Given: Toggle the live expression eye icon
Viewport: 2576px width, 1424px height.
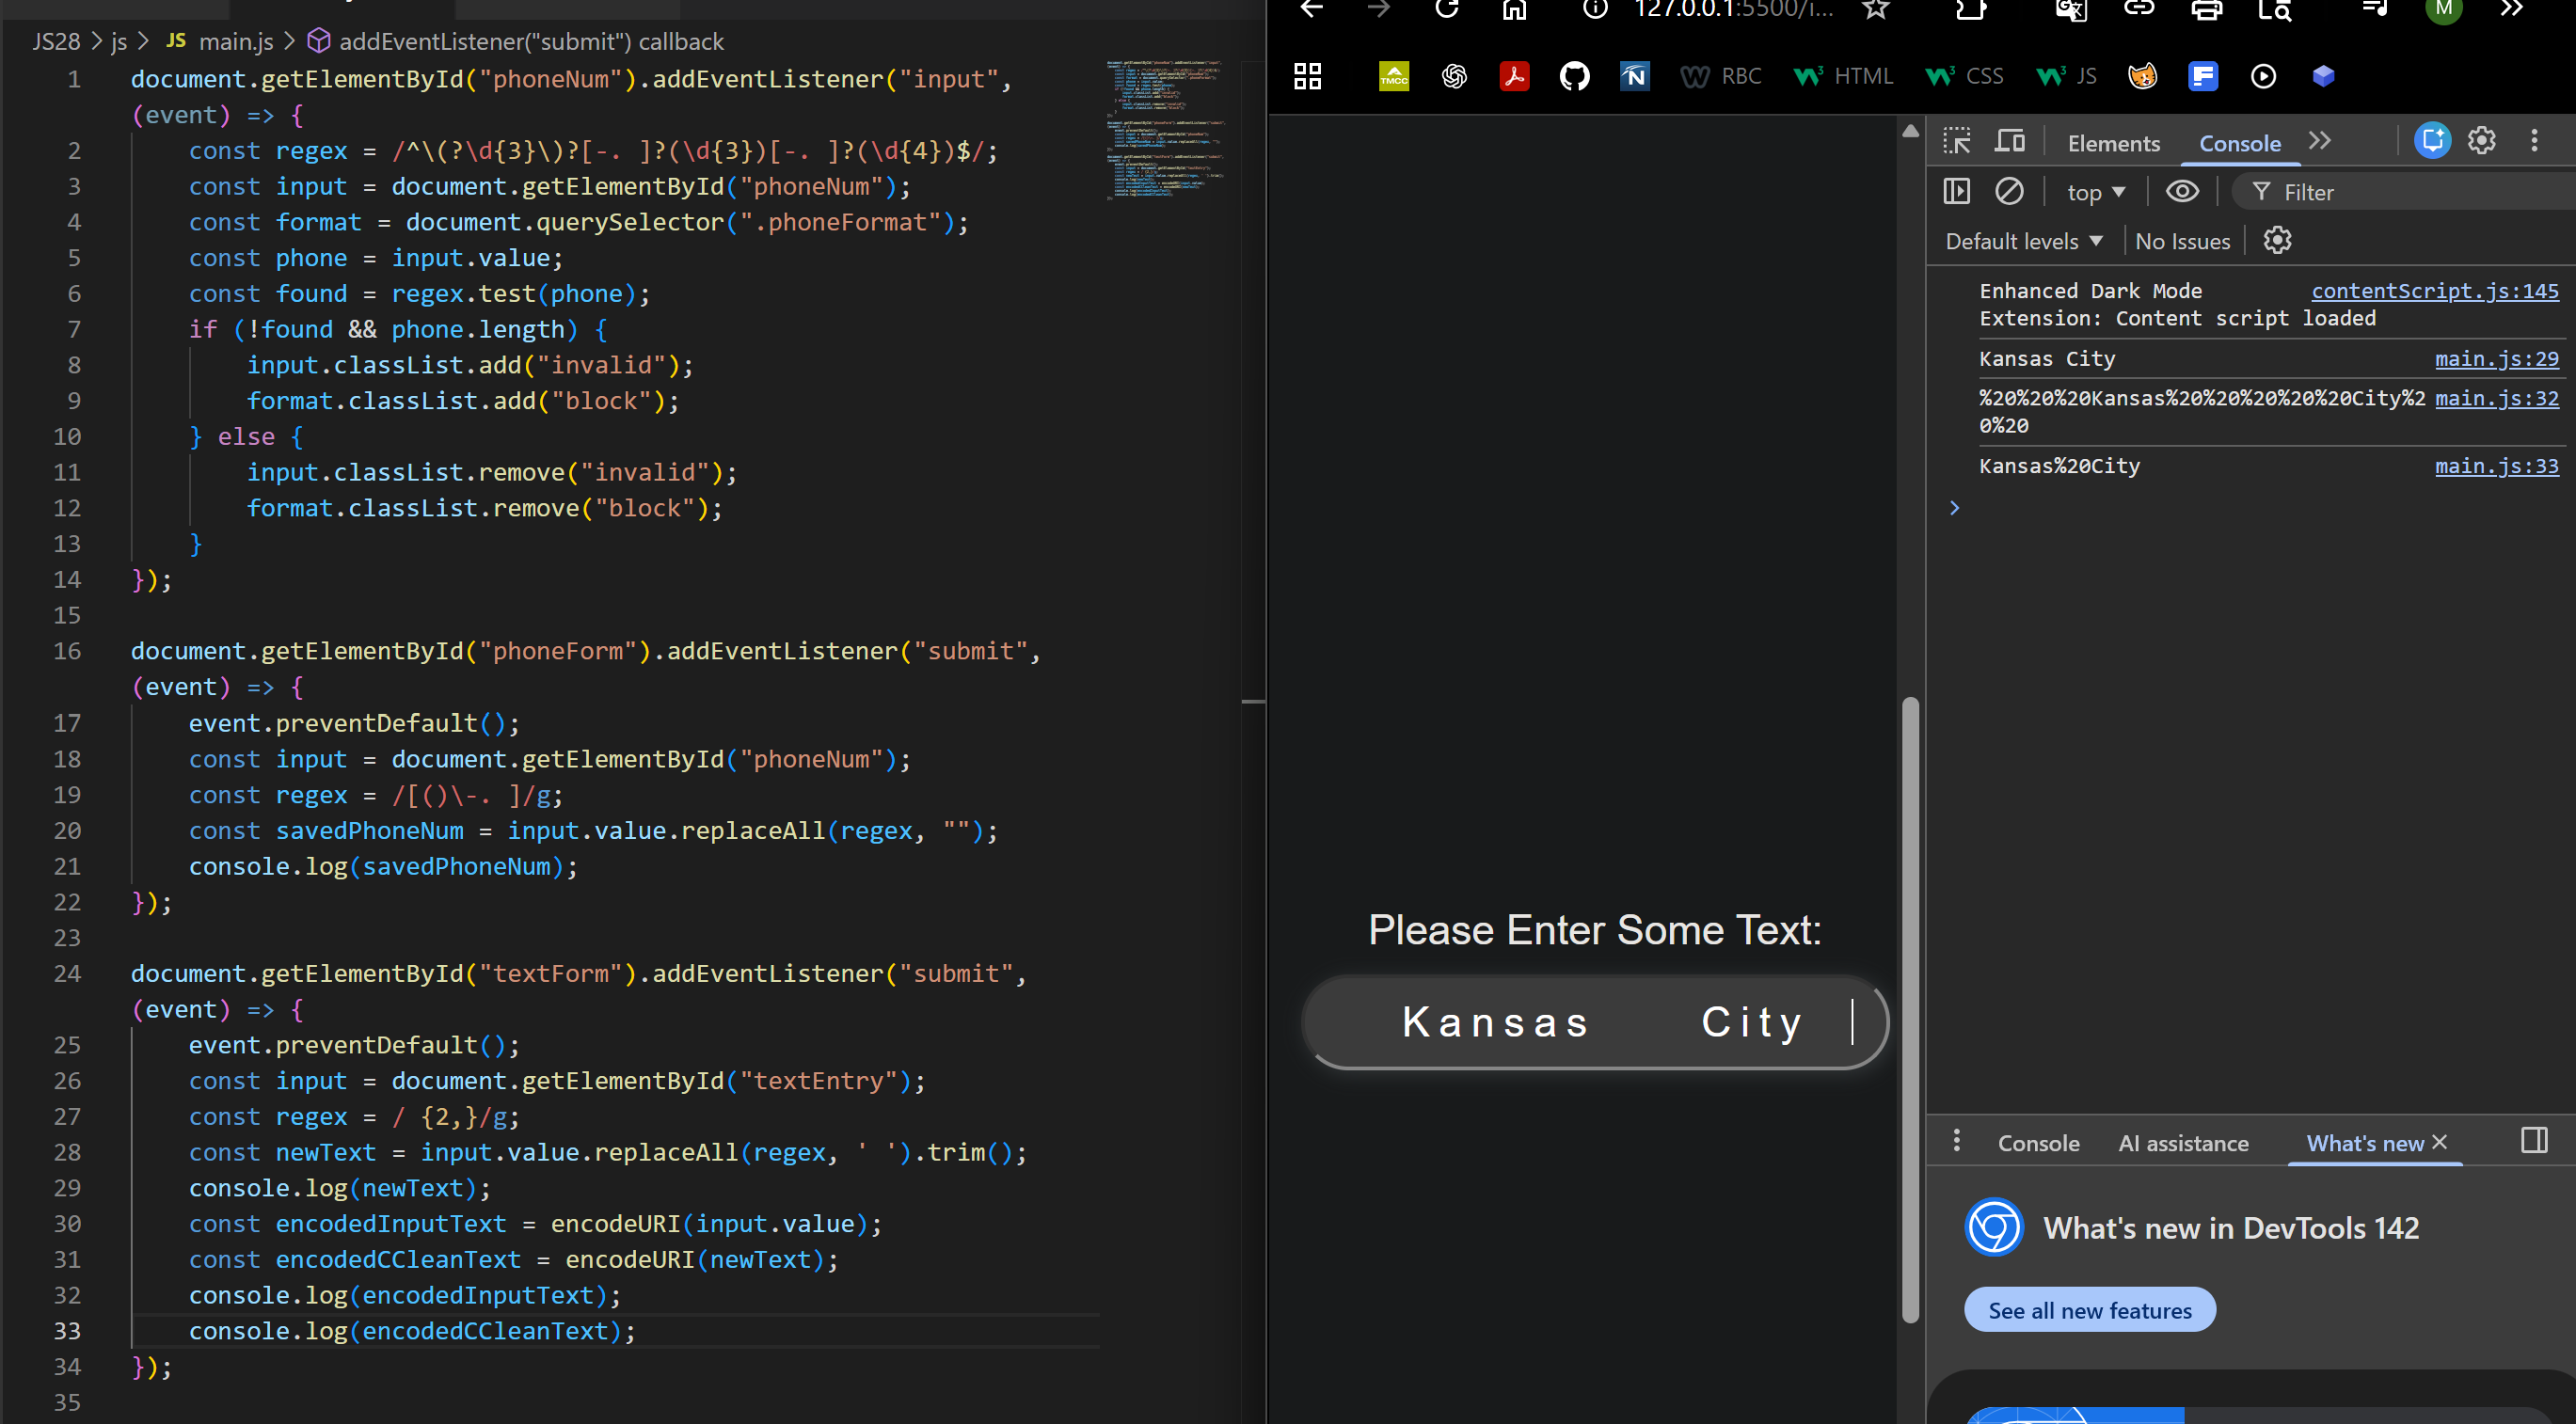Looking at the screenshot, I should (2182, 191).
